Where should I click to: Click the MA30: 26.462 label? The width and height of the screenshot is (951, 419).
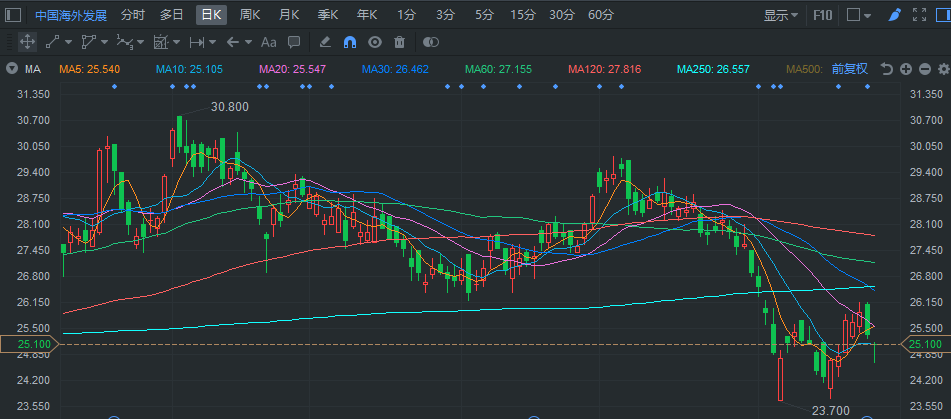coord(395,69)
